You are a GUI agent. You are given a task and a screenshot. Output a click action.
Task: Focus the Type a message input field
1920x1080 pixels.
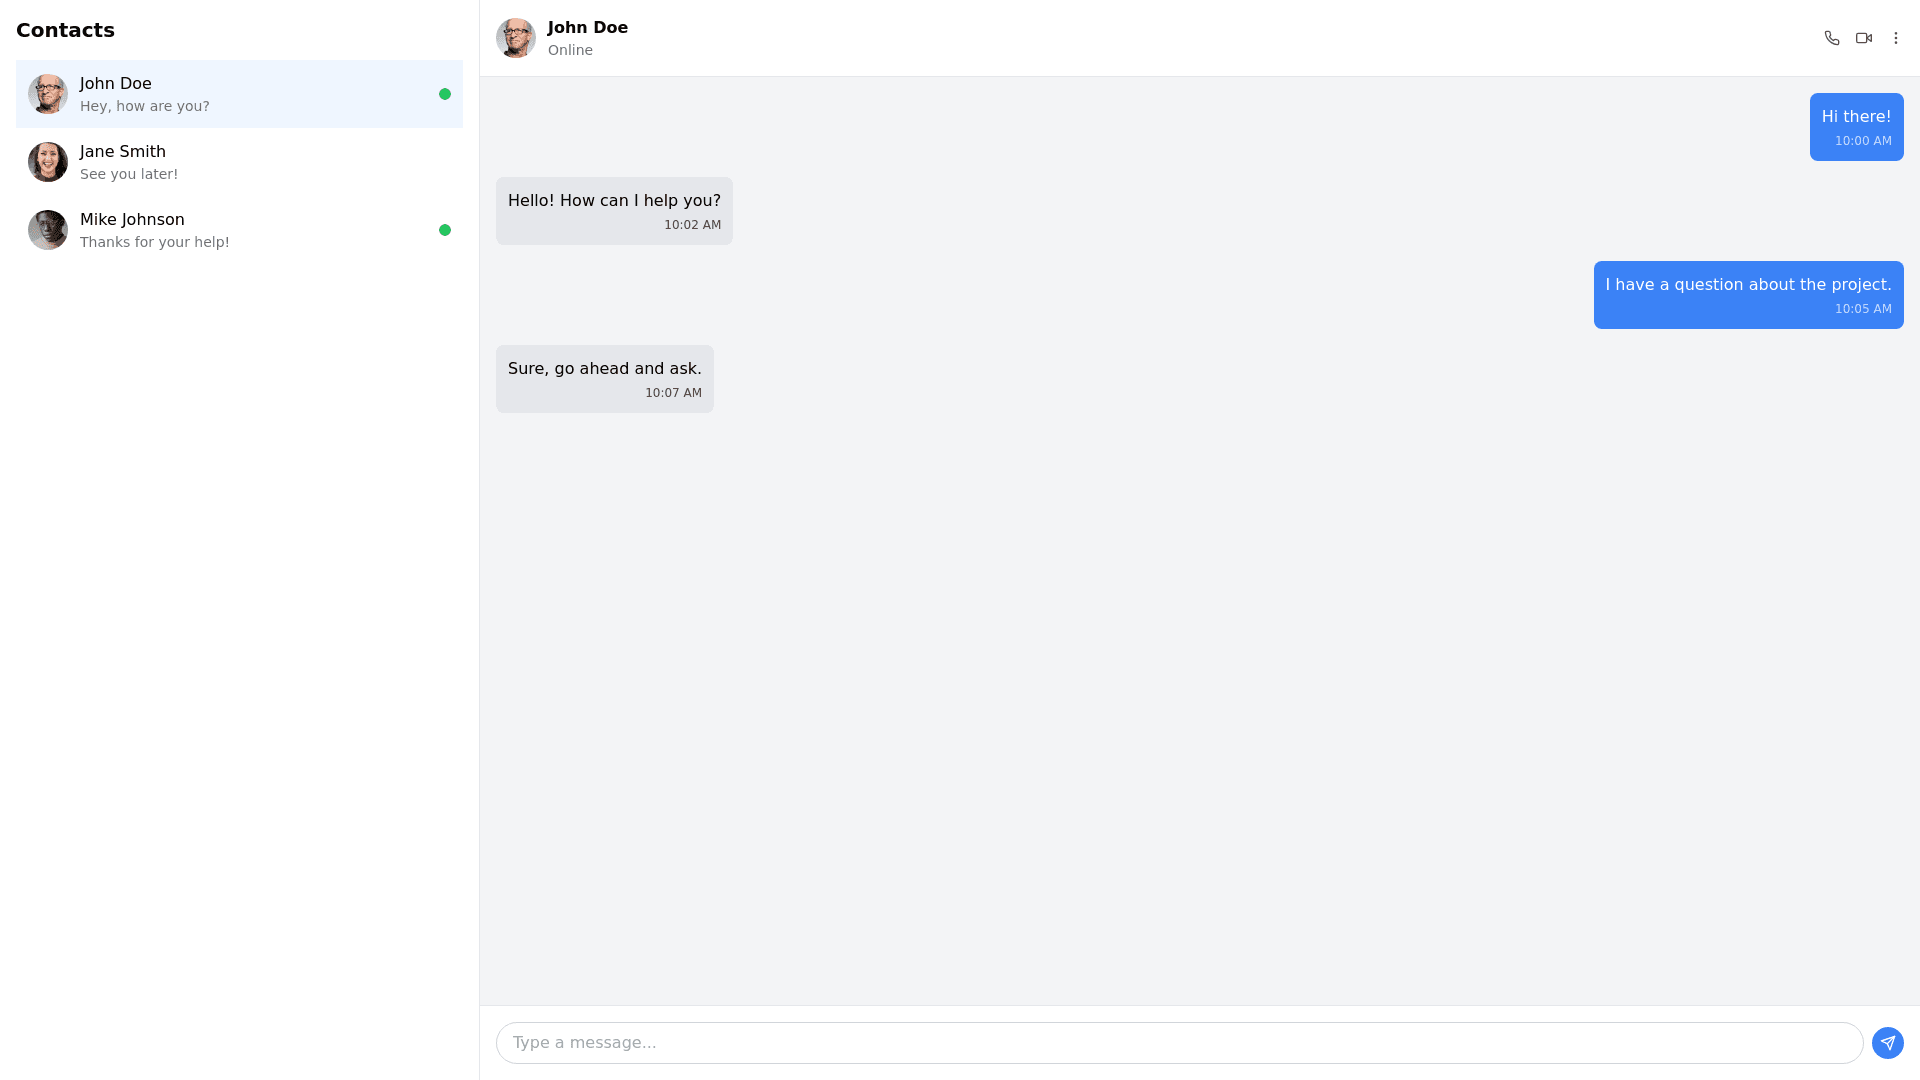click(1179, 1042)
